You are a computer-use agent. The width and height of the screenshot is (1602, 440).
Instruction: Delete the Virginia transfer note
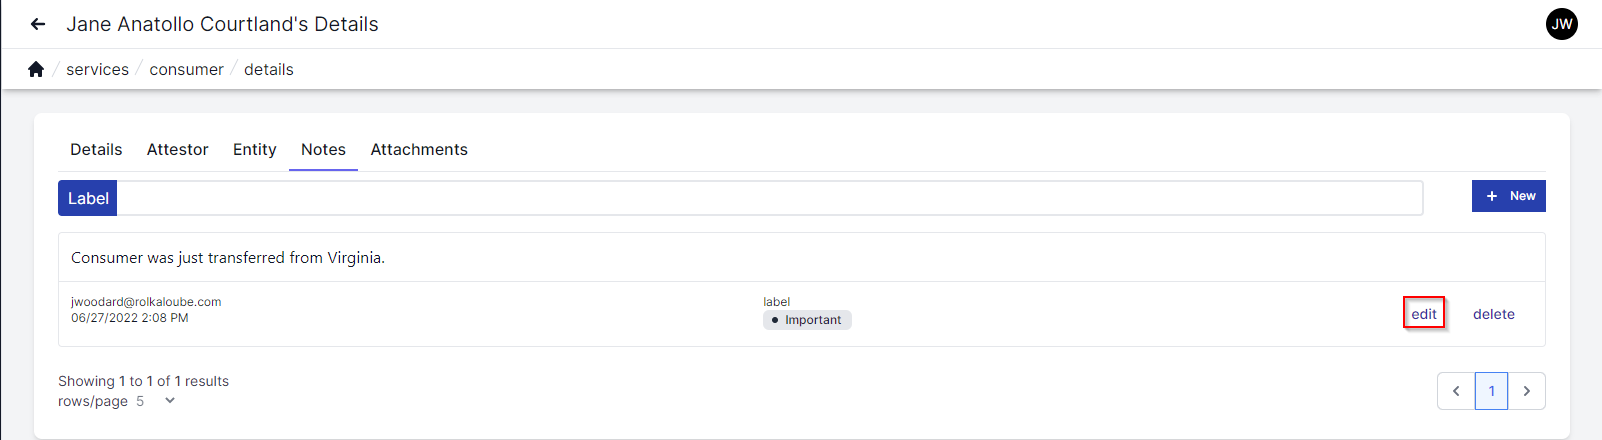[x=1493, y=314]
